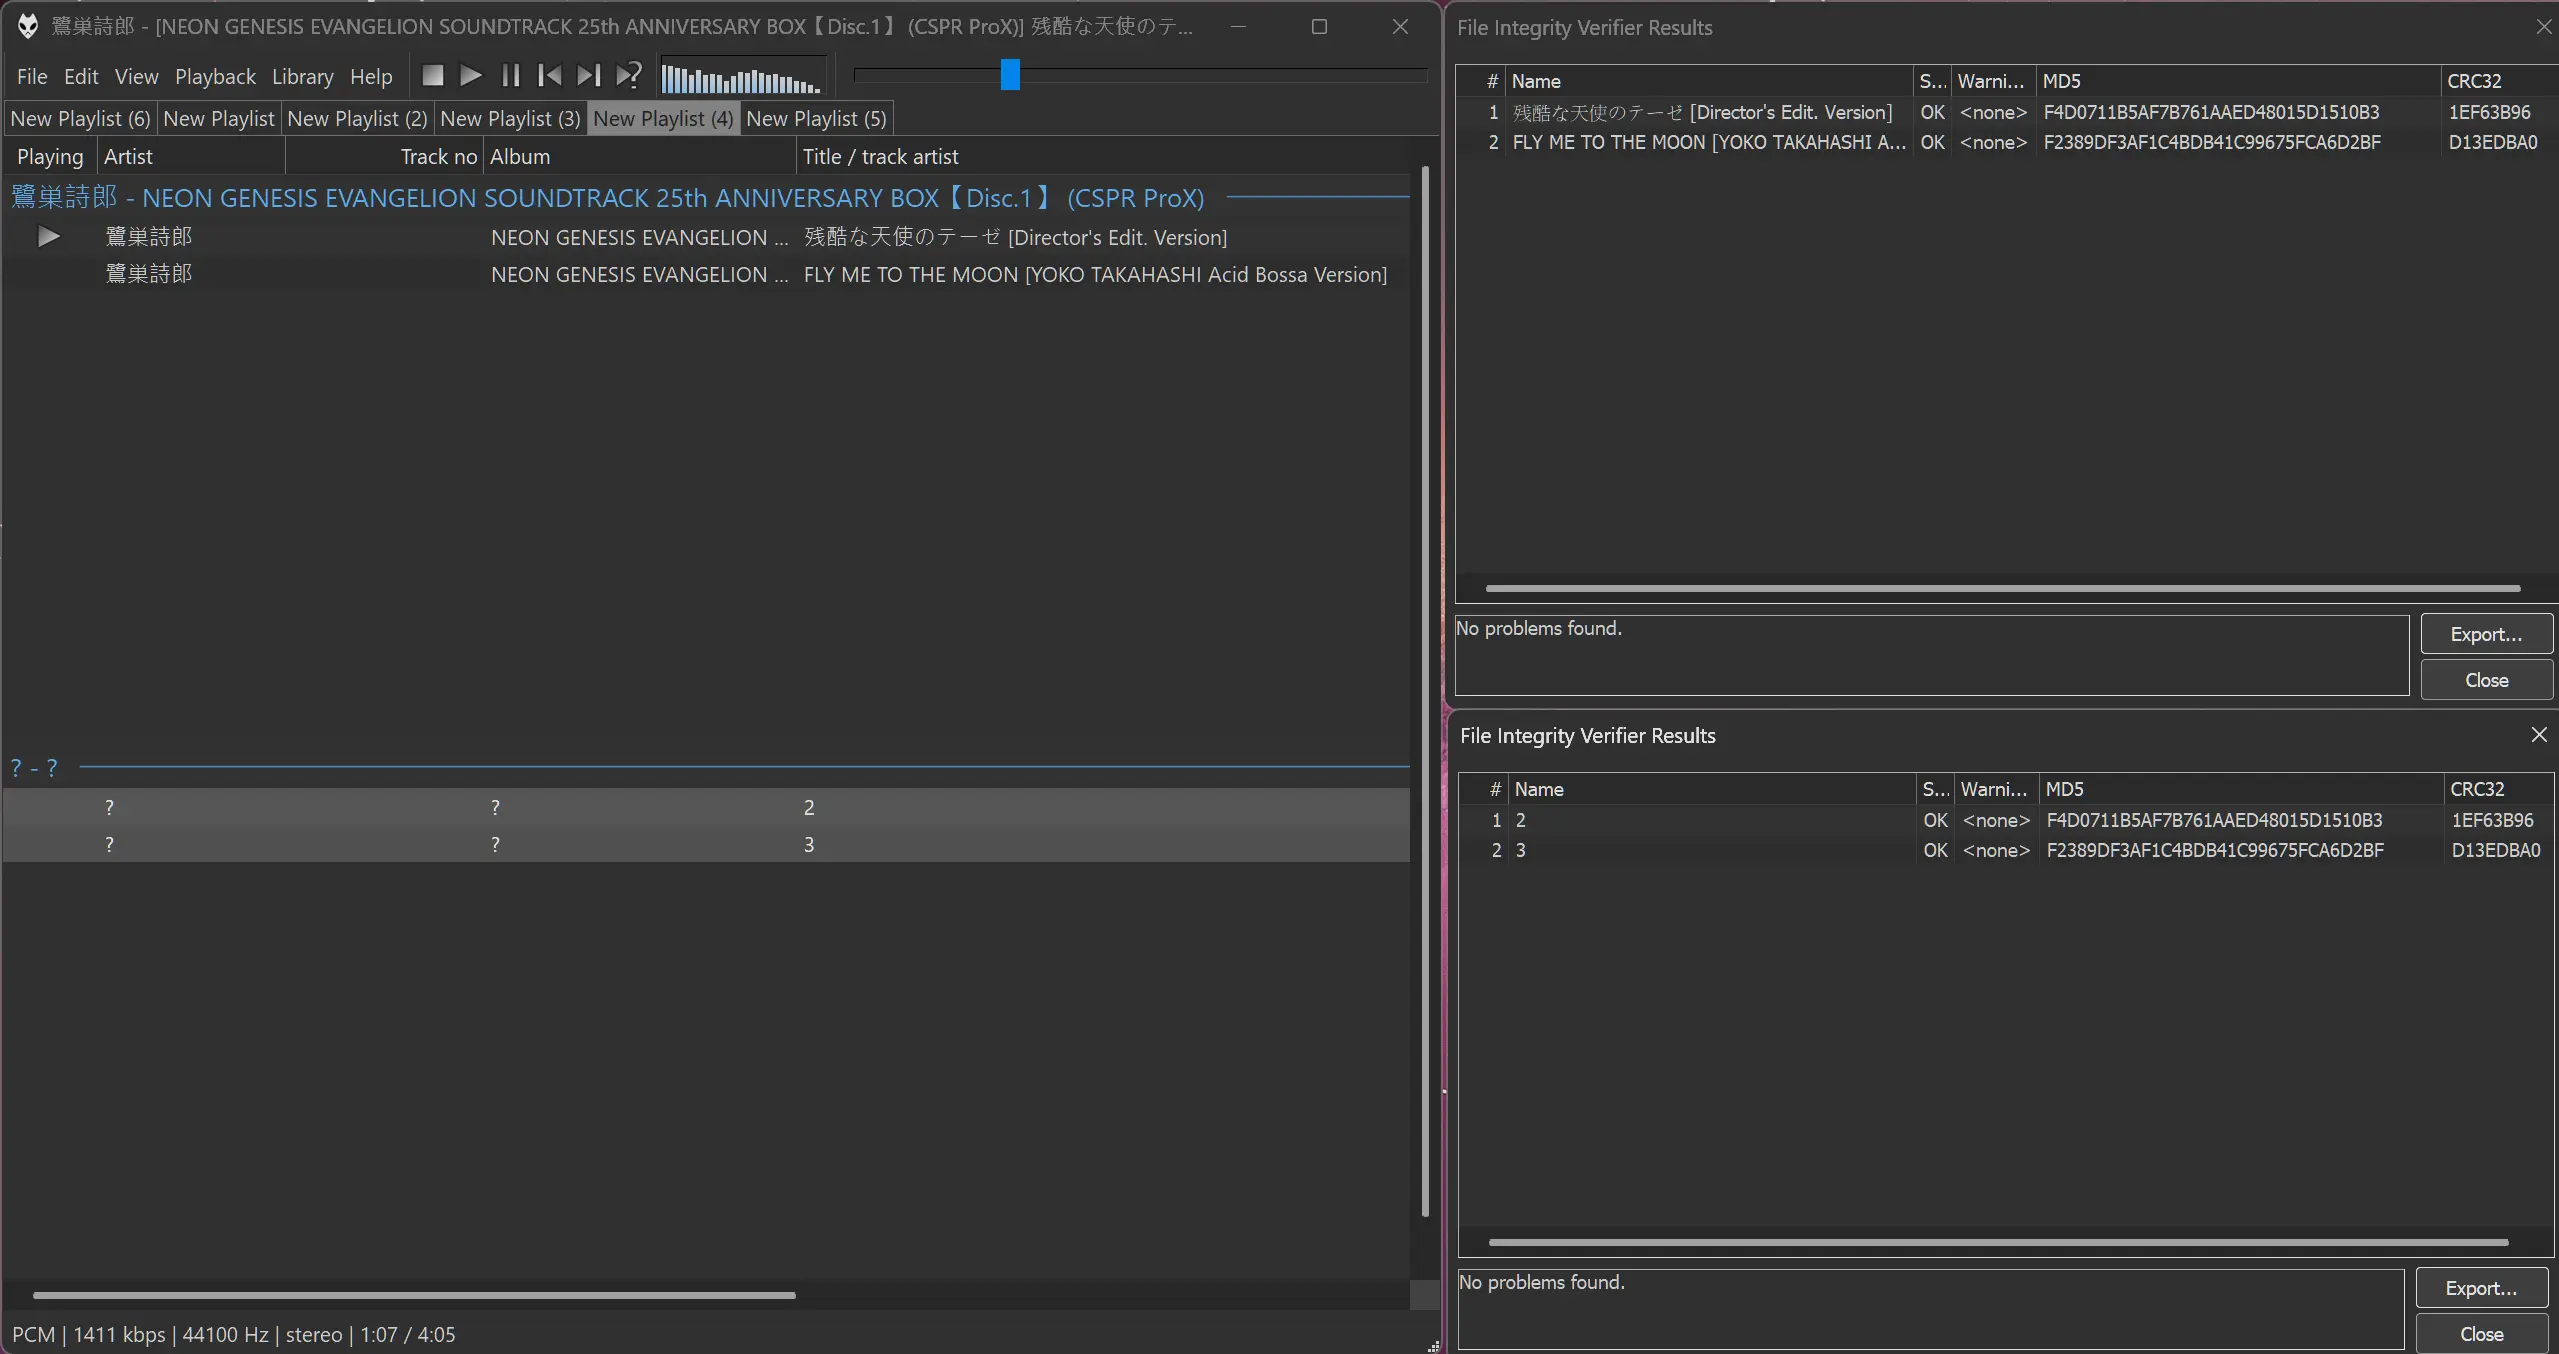Click the Stop playback button
The height and width of the screenshot is (1354, 2559).
pyautogui.click(x=432, y=76)
